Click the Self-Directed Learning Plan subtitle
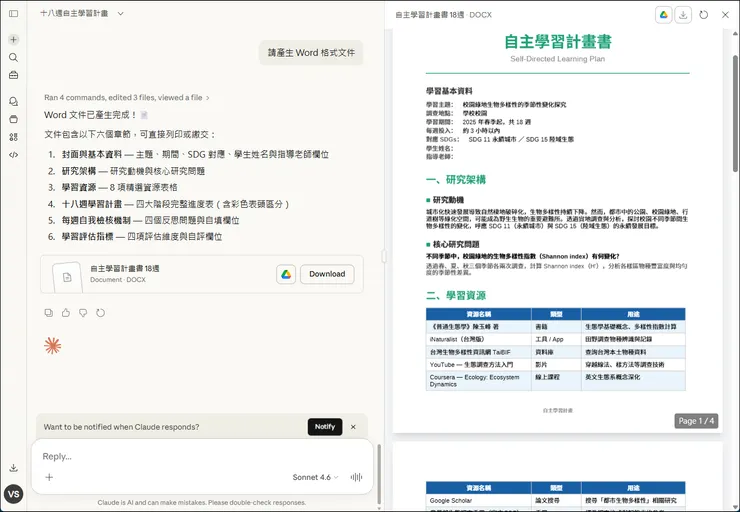Viewport: 740px width, 512px height. [x=557, y=59]
